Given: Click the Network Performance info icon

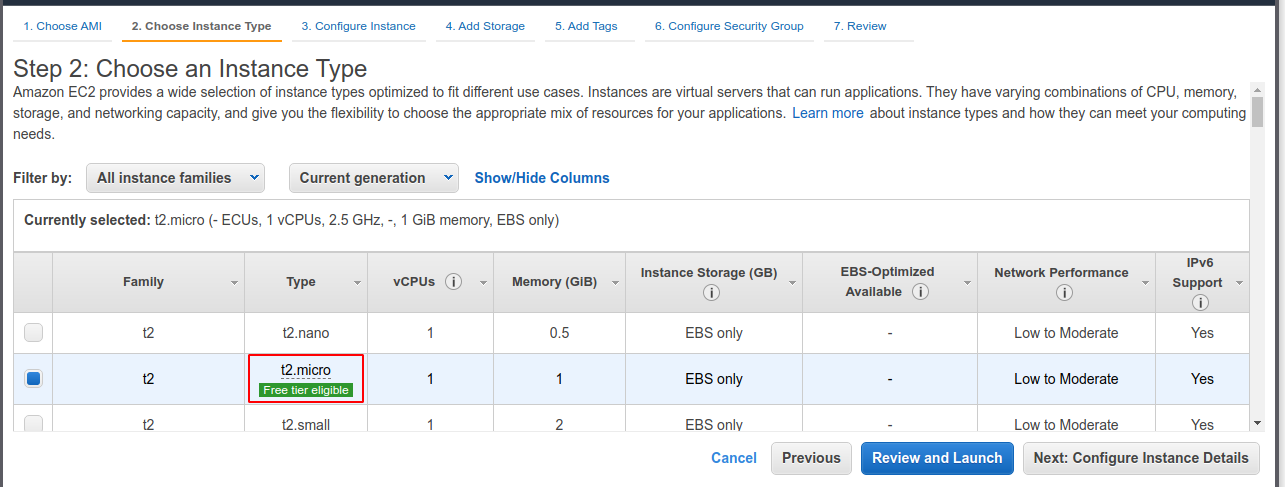Looking at the screenshot, I should point(1064,293).
